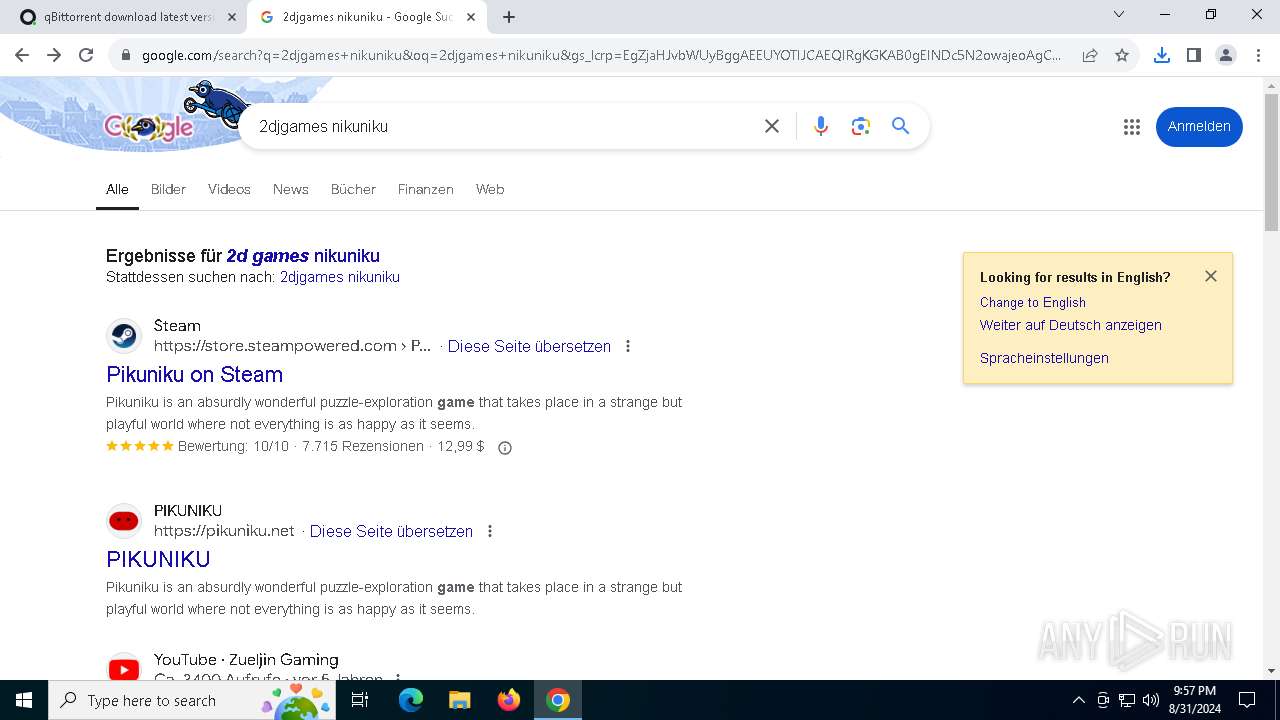
Task: Click the padlock site info icon
Action: [126, 56]
